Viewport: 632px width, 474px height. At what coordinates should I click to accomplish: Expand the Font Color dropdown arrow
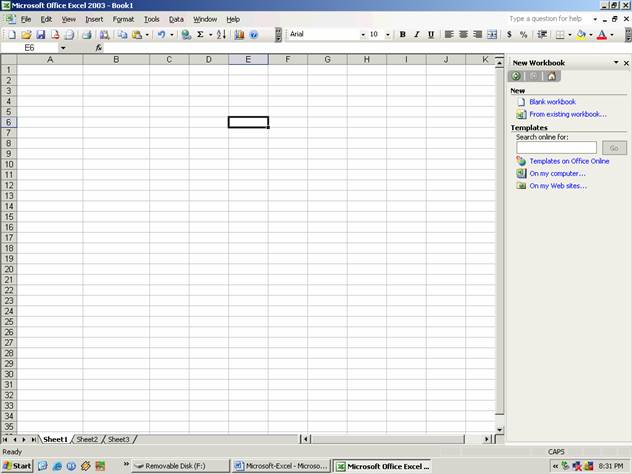[612, 35]
